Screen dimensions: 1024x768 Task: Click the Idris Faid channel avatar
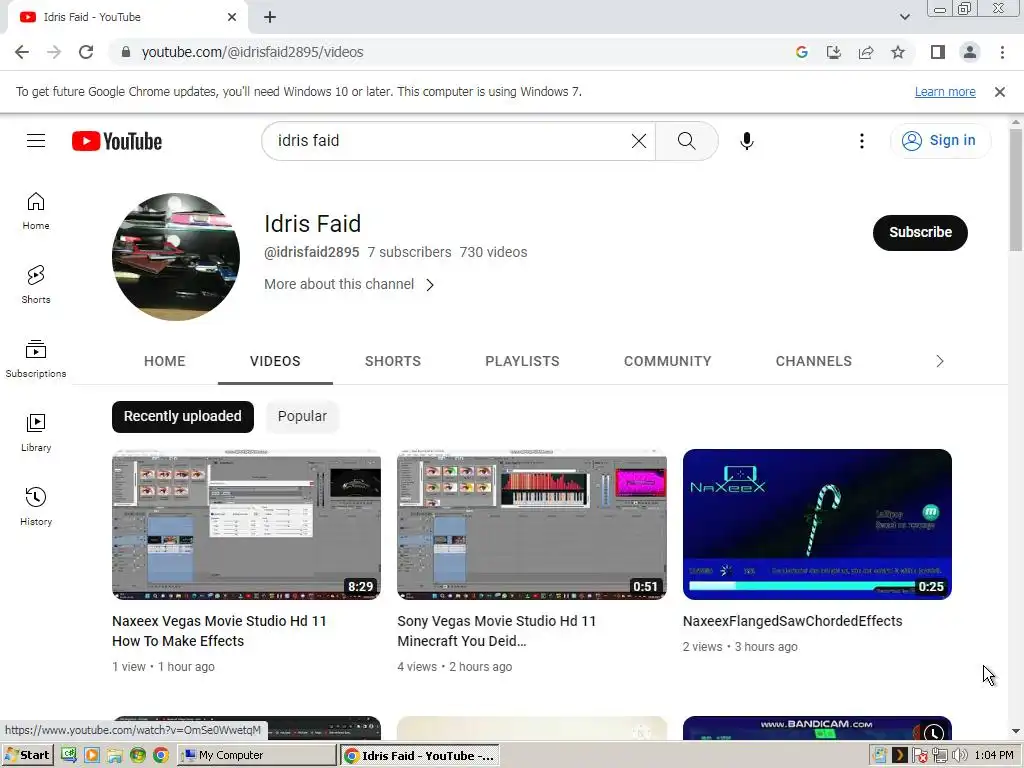tap(176, 257)
